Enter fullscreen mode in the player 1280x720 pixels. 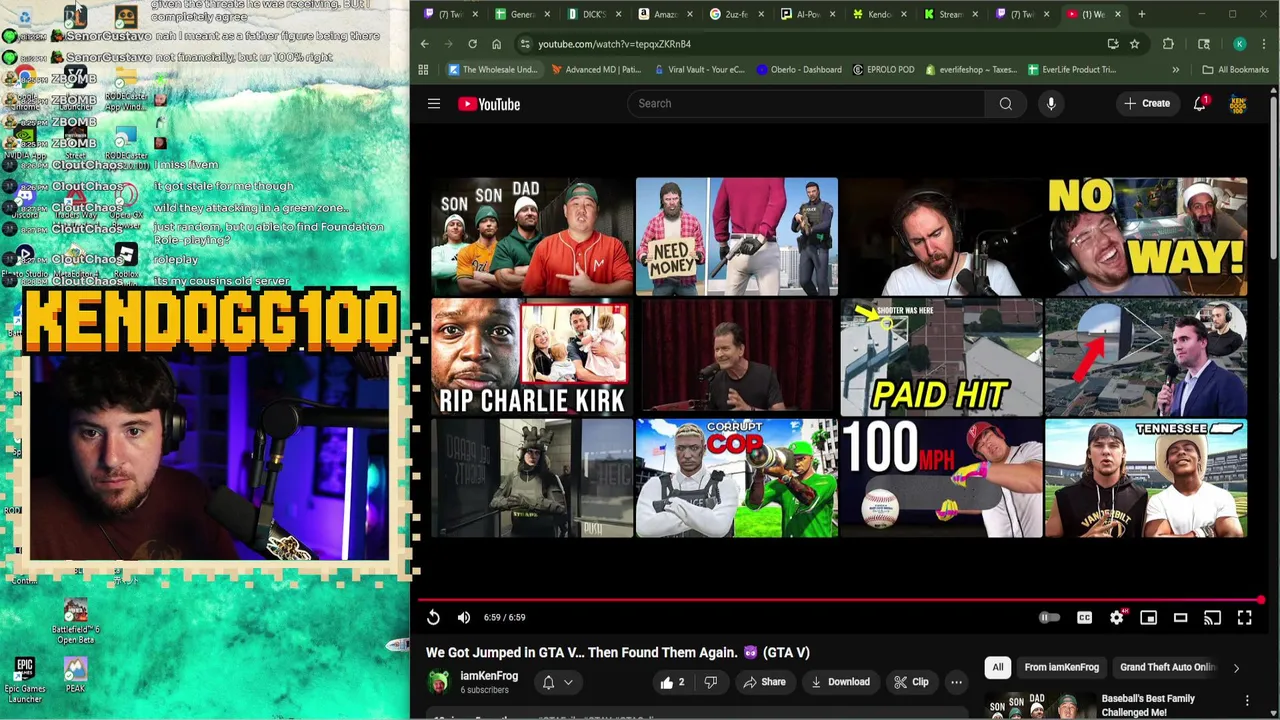tap(1244, 617)
